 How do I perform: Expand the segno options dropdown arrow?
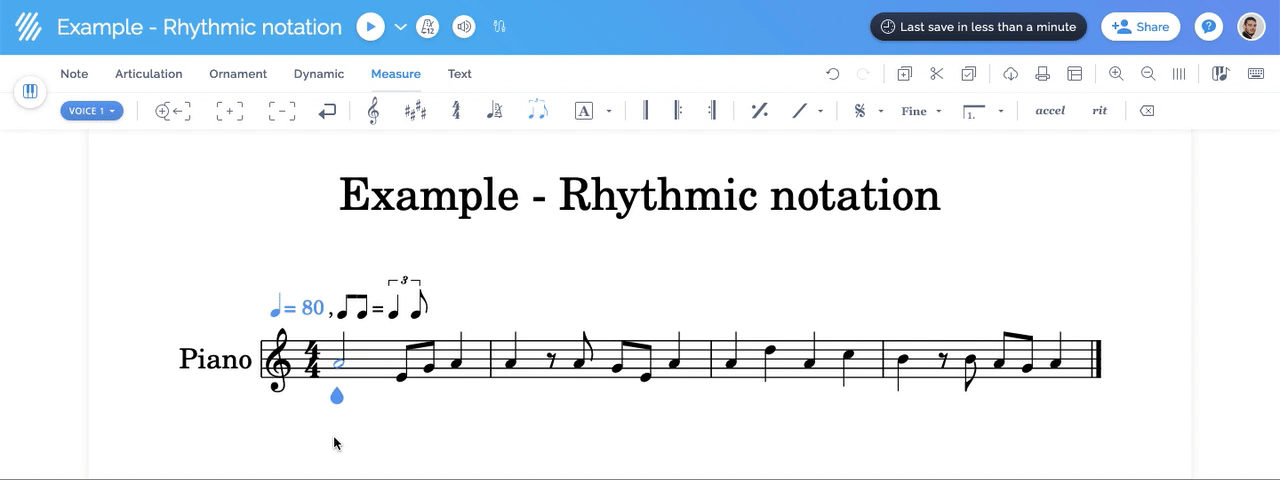[881, 111]
